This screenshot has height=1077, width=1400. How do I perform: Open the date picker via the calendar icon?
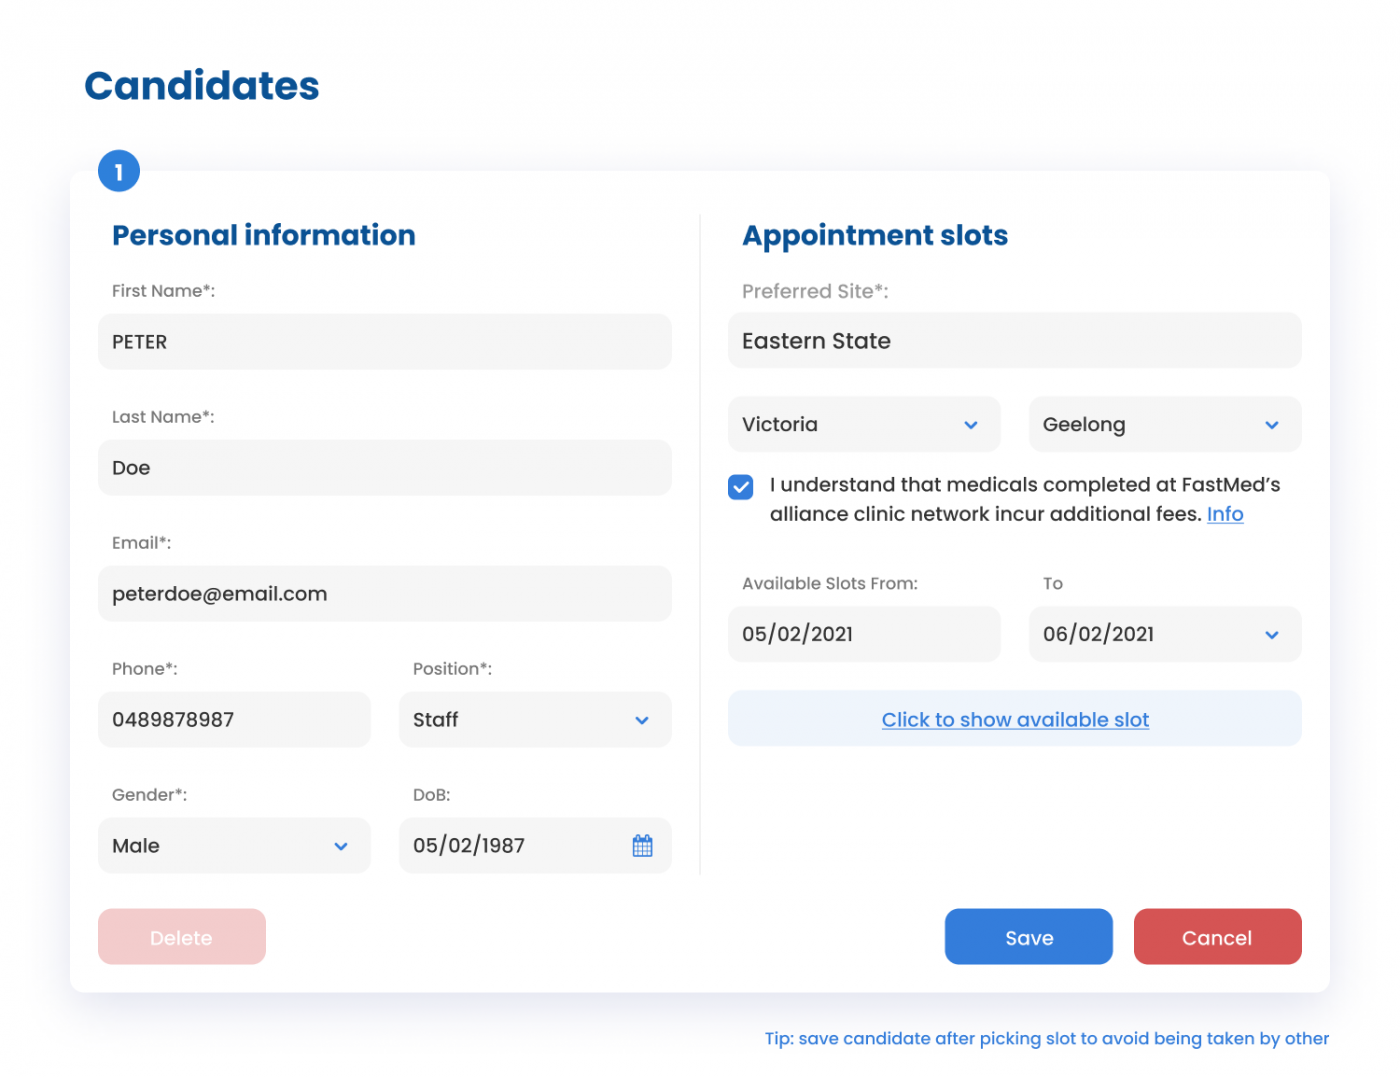[x=643, y=845]
